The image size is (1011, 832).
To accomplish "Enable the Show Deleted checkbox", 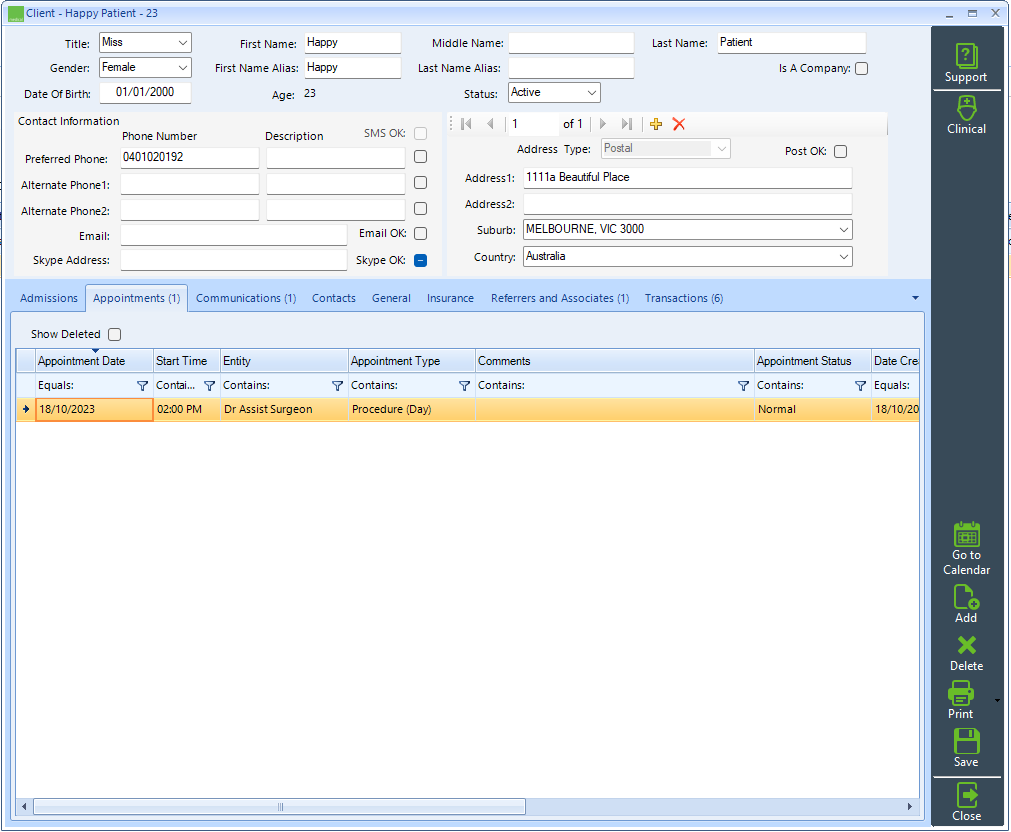I will coord(115,335).
